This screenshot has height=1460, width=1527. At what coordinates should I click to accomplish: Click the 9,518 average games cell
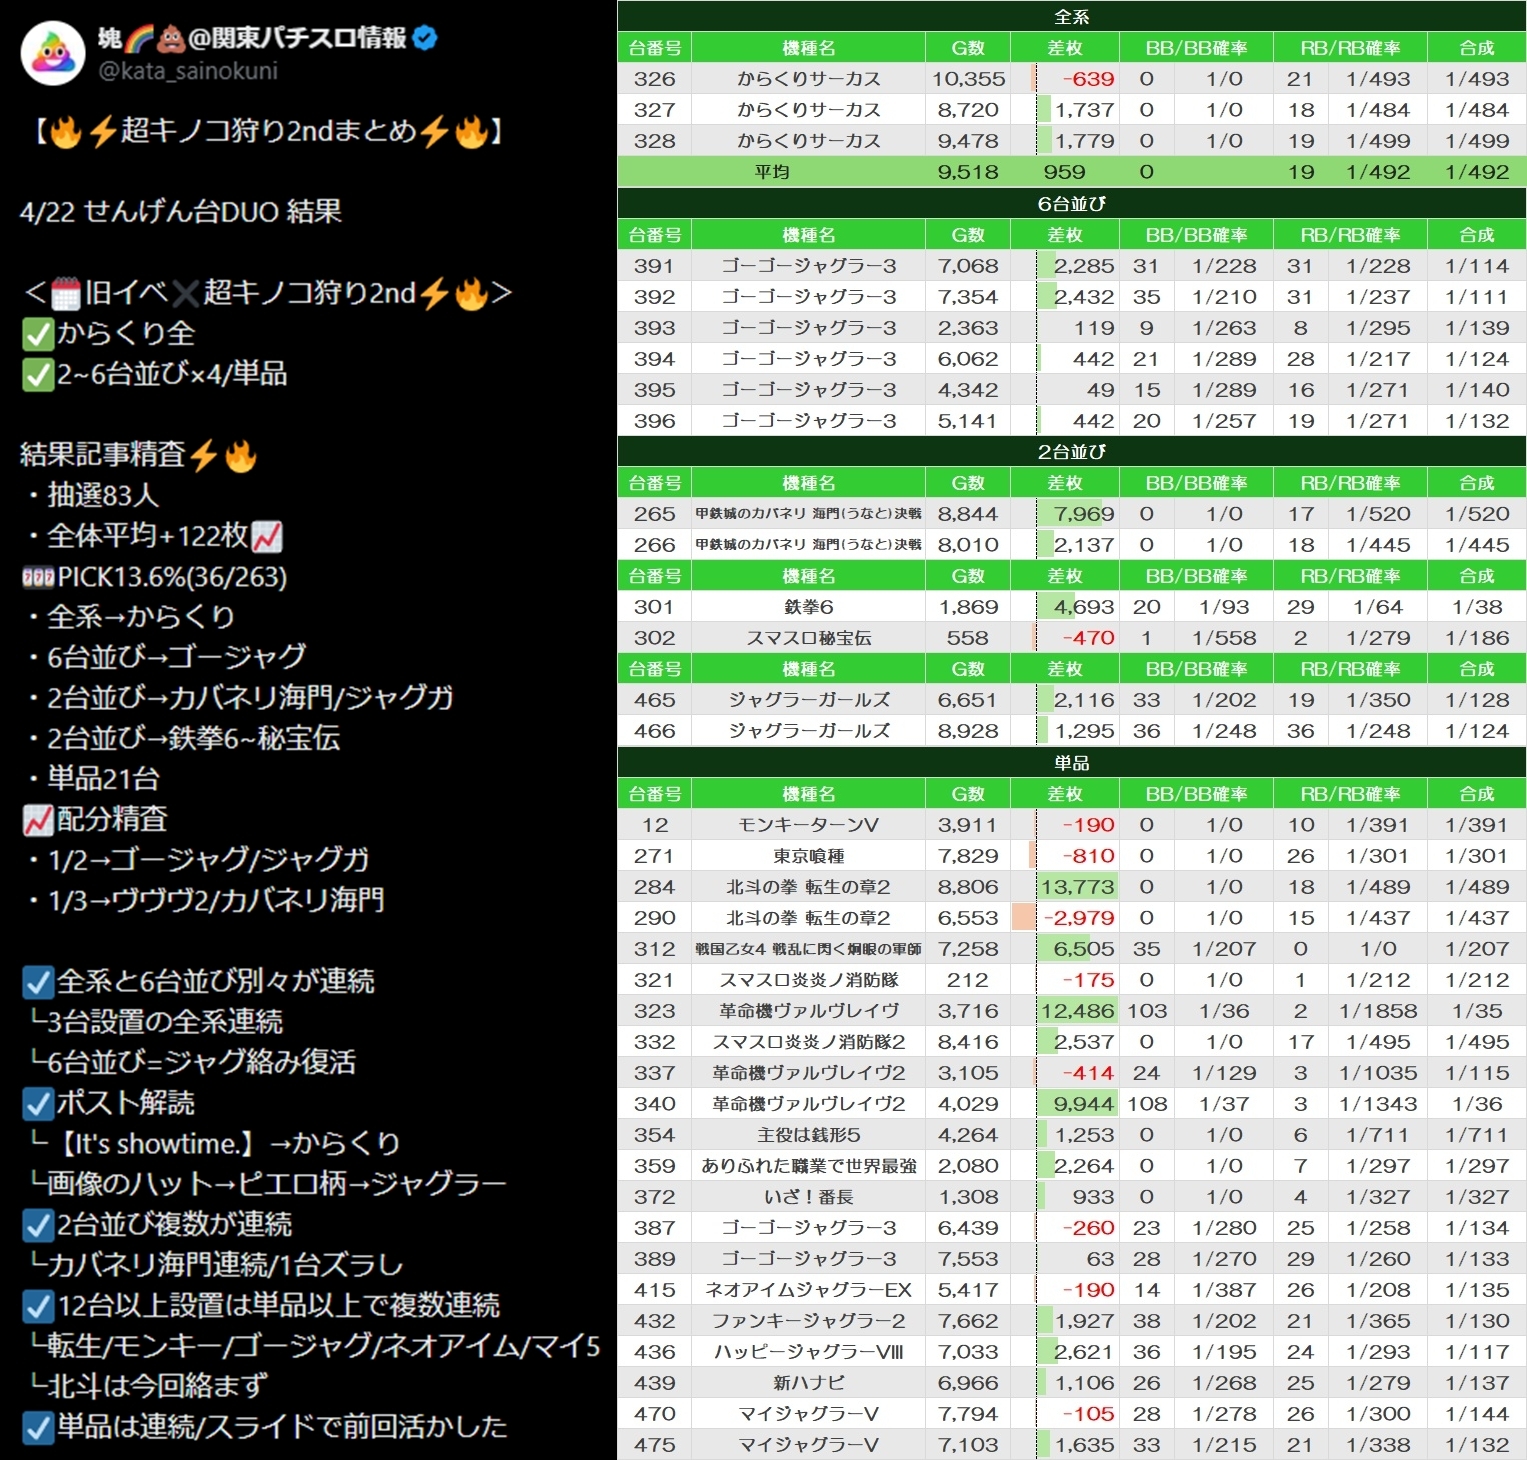[968, 172]
